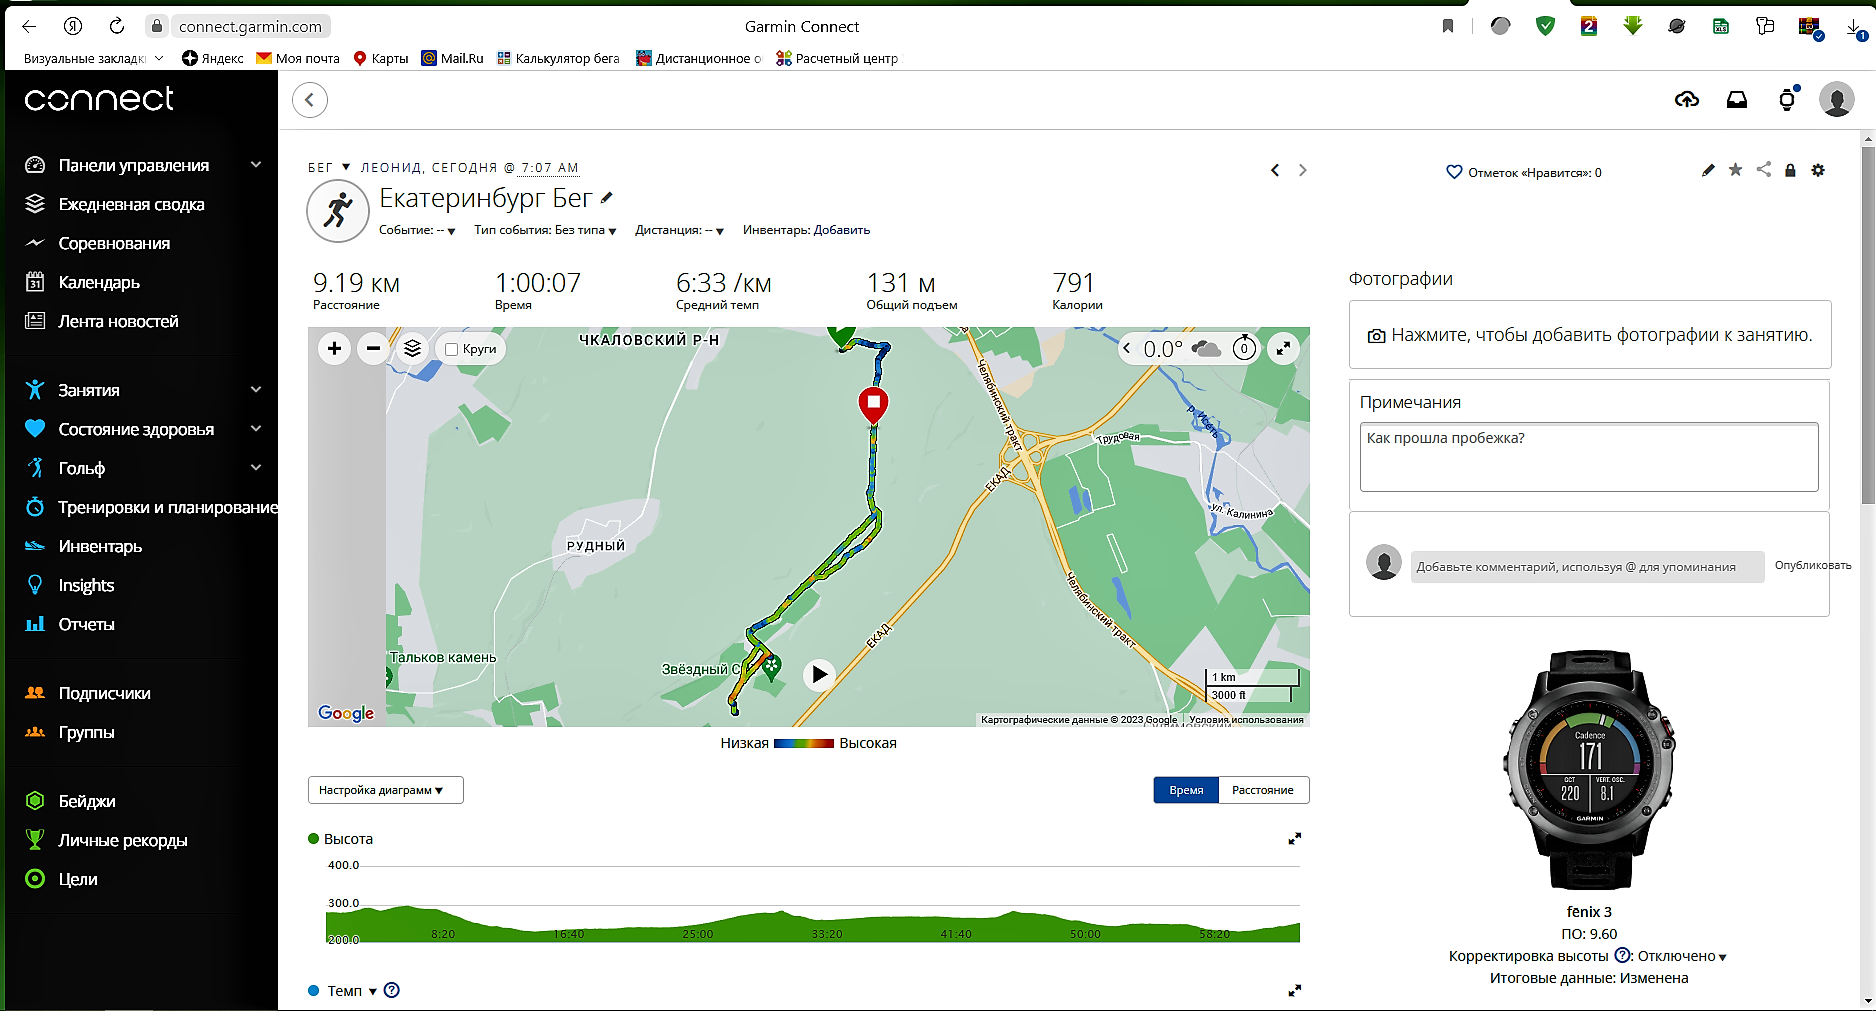
Task: Click to add photos to the activity
Action: coord(1590,335)
